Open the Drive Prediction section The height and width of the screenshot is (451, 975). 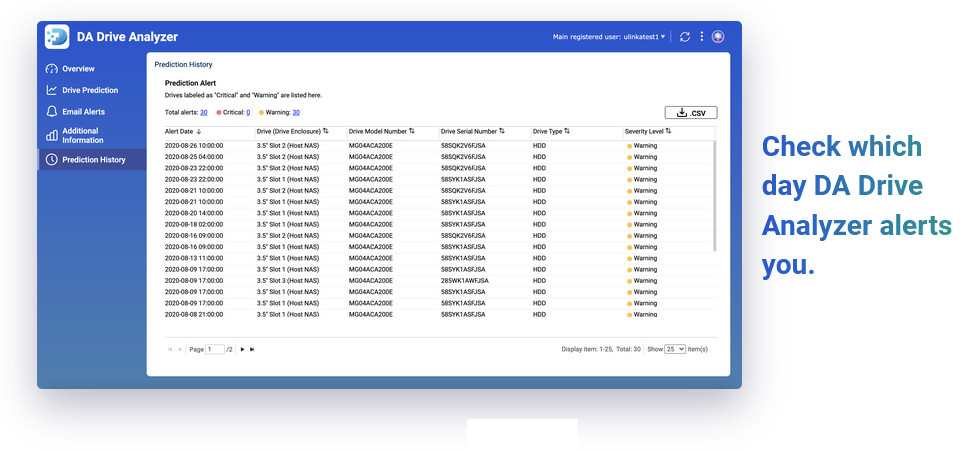coord(92,90)
